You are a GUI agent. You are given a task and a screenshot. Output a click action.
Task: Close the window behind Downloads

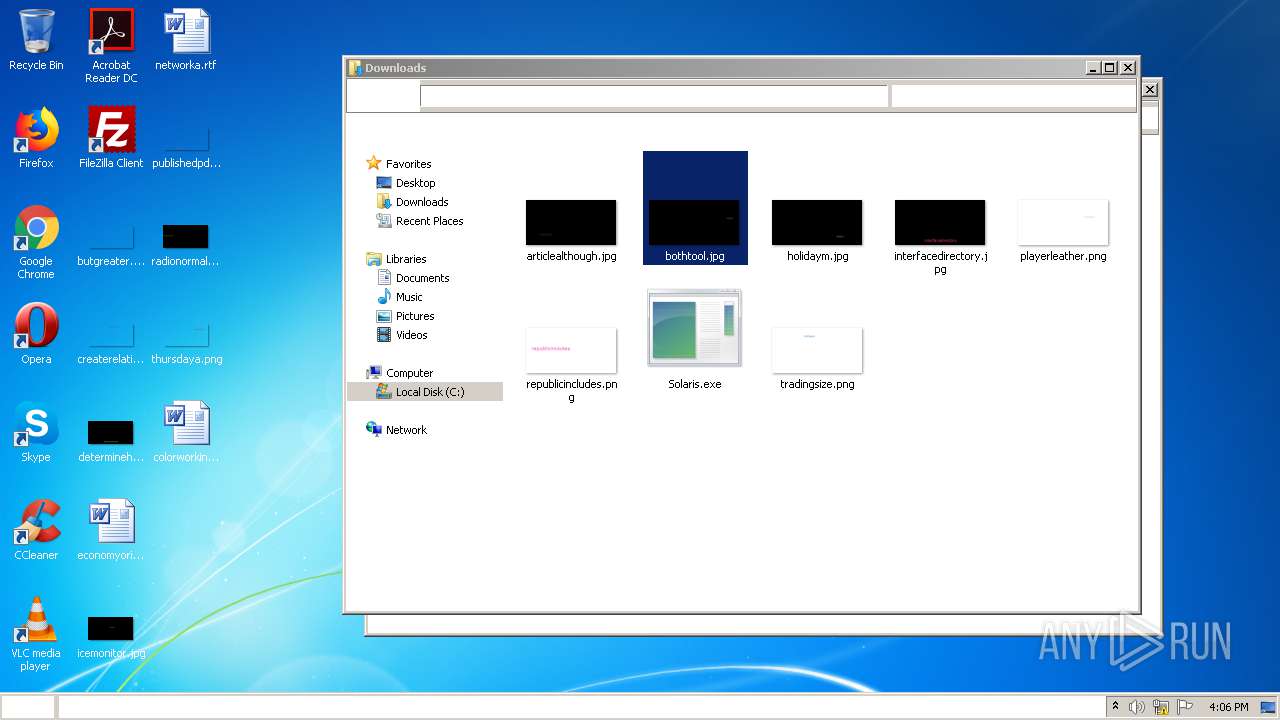(x=1150, y=90)
